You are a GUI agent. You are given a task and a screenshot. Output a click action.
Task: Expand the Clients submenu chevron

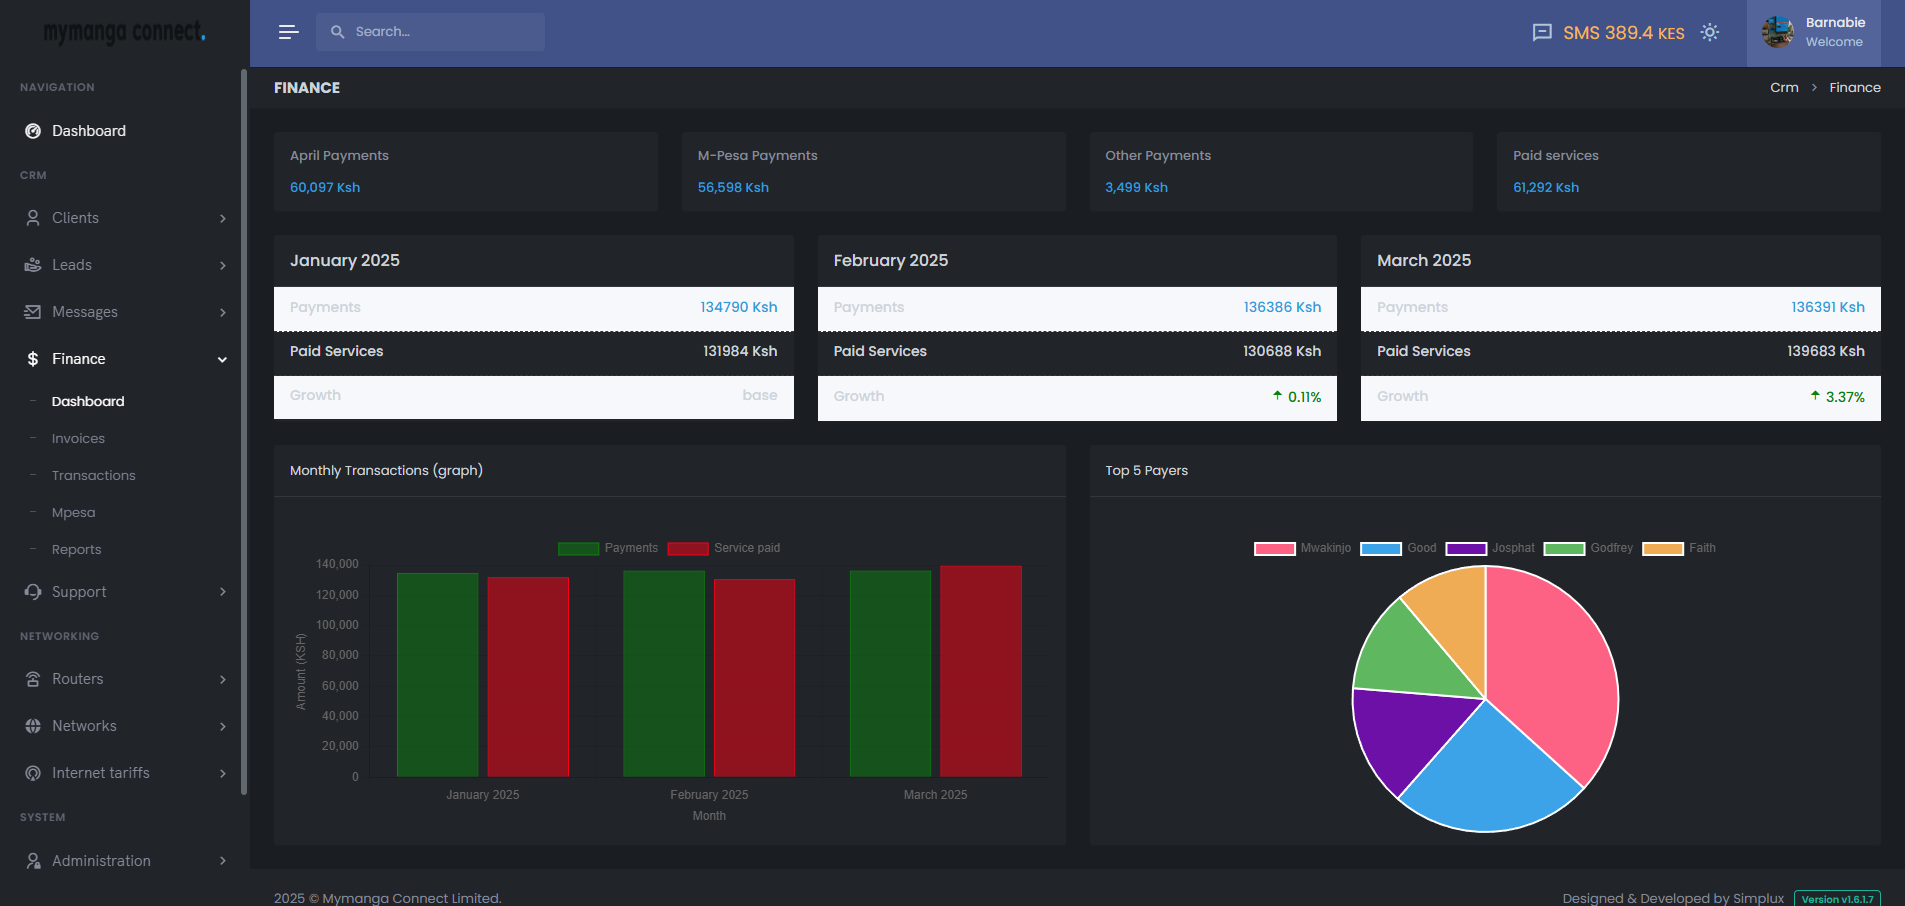(222, 218)
